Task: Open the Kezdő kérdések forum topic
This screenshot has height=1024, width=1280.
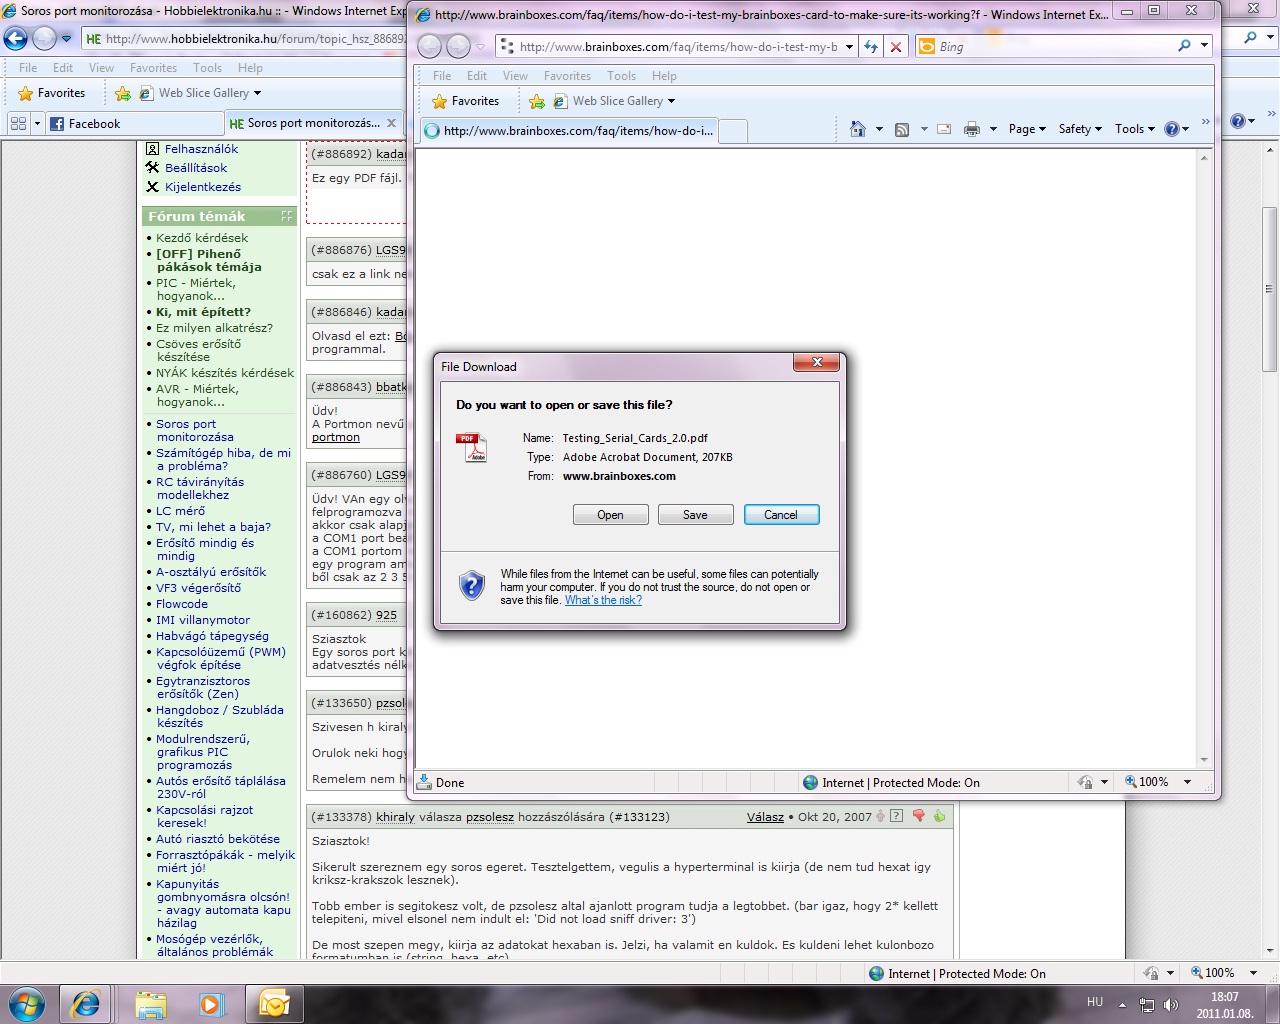Action: click(x=202, y=238)
